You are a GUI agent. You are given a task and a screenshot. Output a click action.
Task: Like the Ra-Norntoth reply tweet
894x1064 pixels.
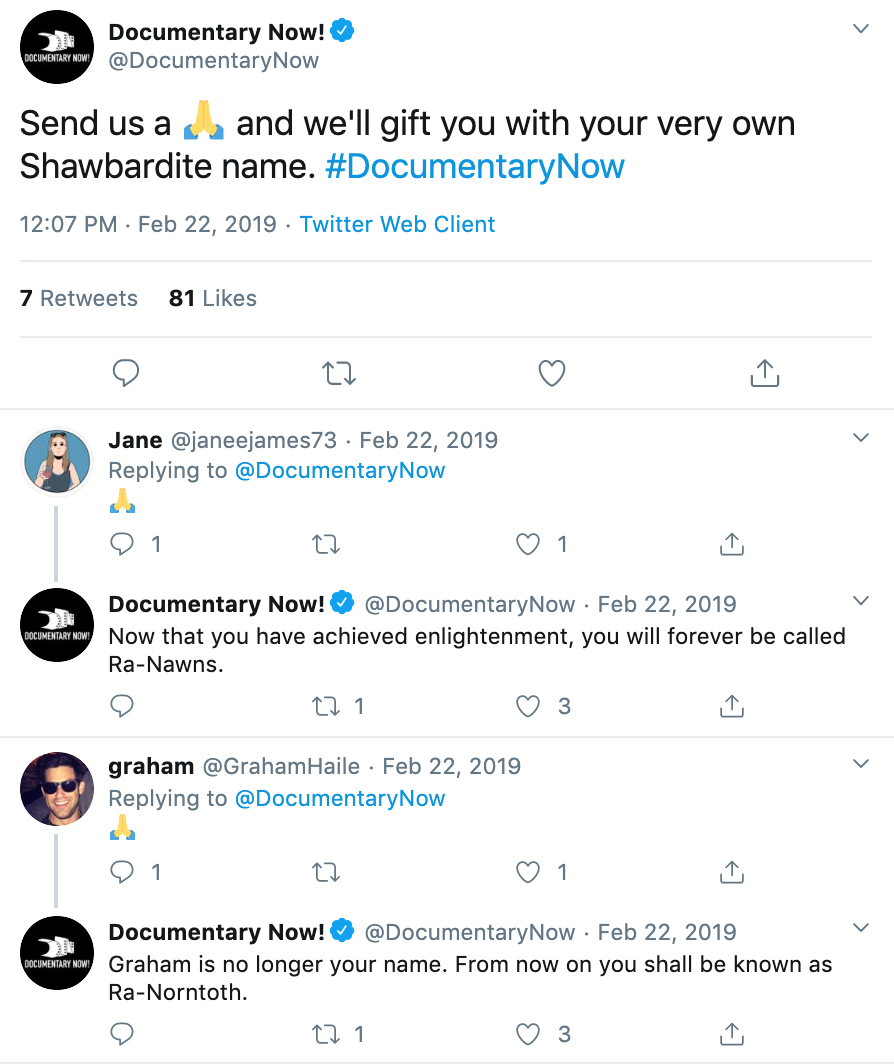pos(528,1034)
